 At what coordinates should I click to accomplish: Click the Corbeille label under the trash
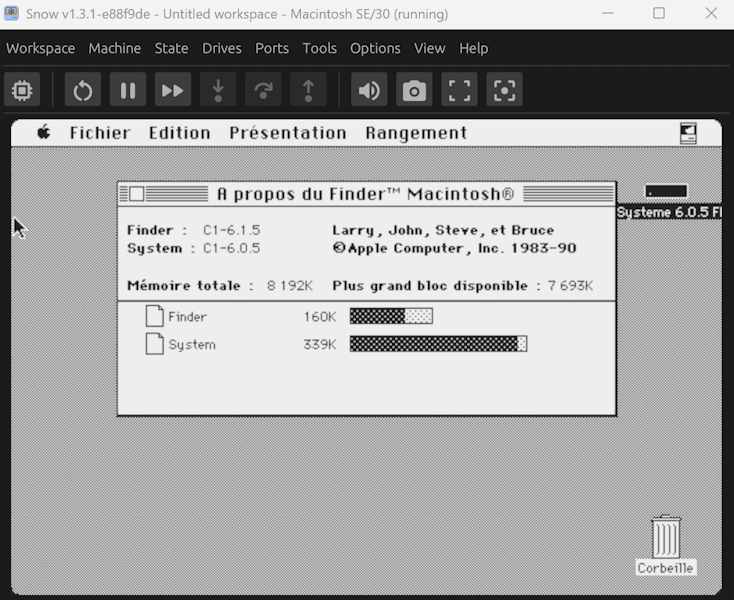(x=665, y=568)
